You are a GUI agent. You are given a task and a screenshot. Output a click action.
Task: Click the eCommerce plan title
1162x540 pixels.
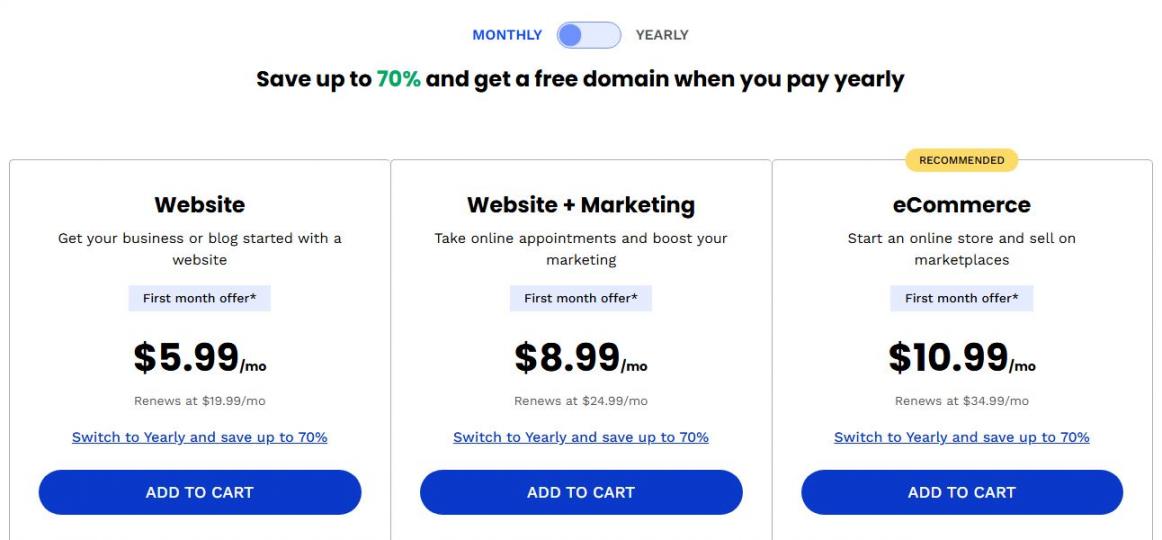(962, 205)
